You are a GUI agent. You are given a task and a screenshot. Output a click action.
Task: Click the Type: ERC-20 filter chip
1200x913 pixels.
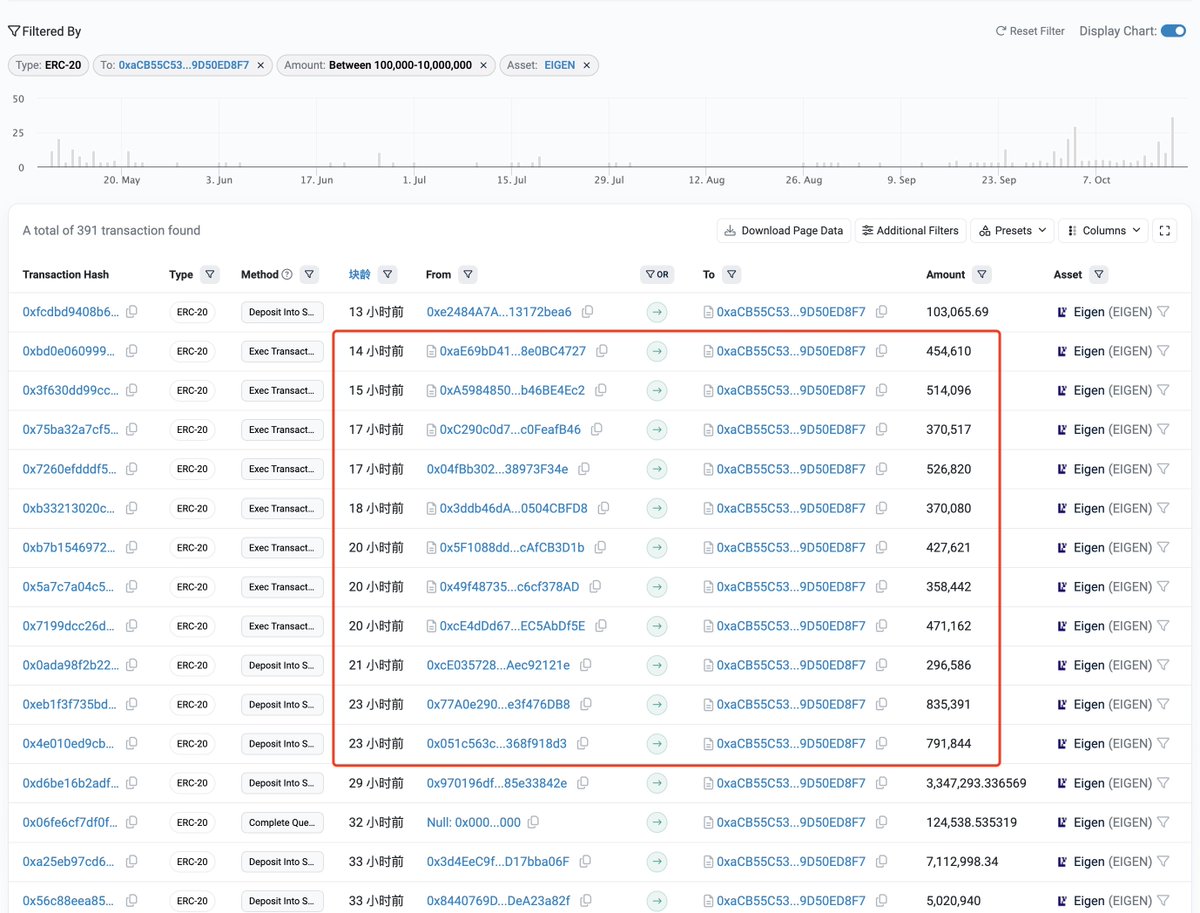click(49, 65)
